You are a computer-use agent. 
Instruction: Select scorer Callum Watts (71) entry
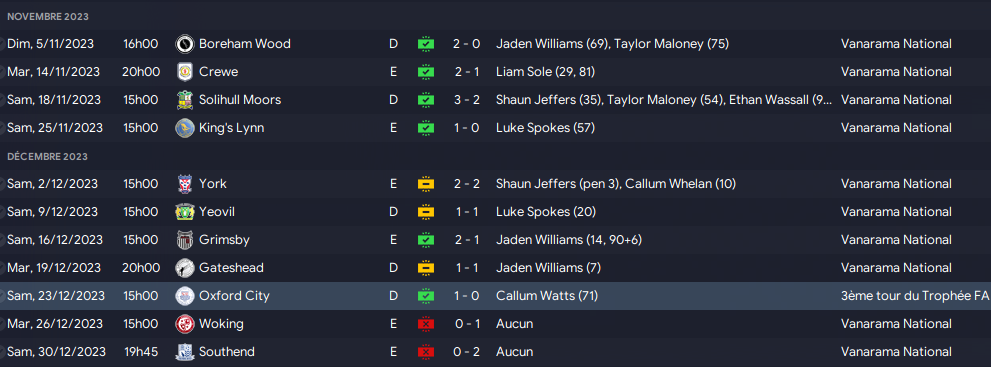click(547, 296)
